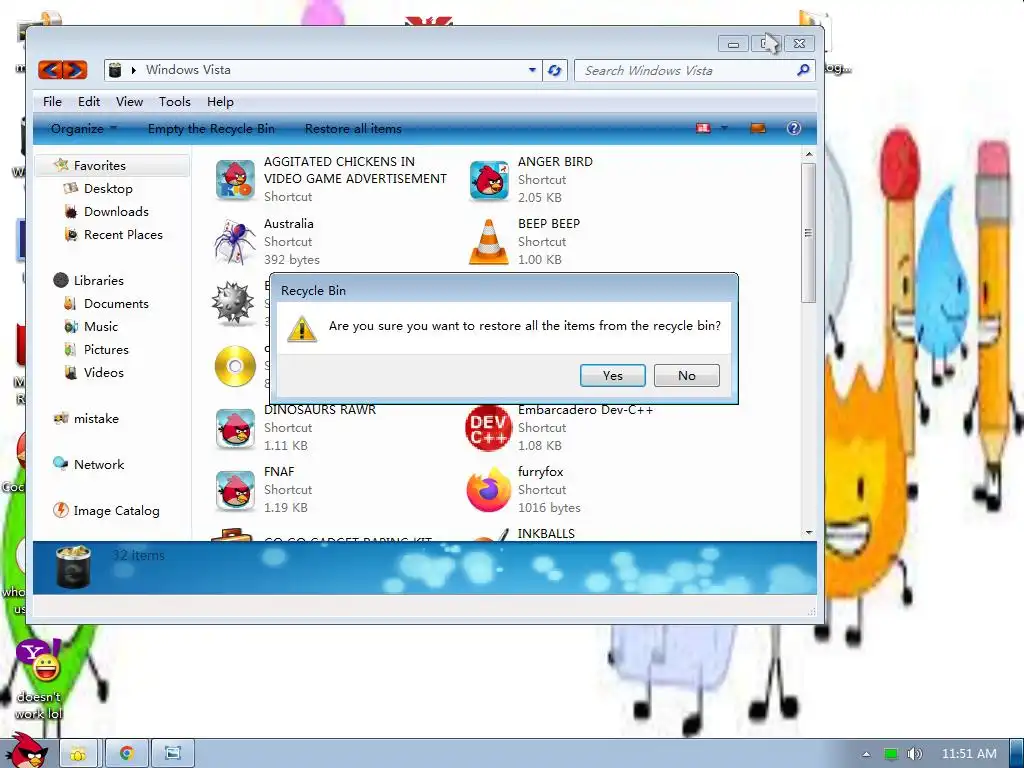Change the view with the views icon
1024x768 pixels.
(703, 128)
